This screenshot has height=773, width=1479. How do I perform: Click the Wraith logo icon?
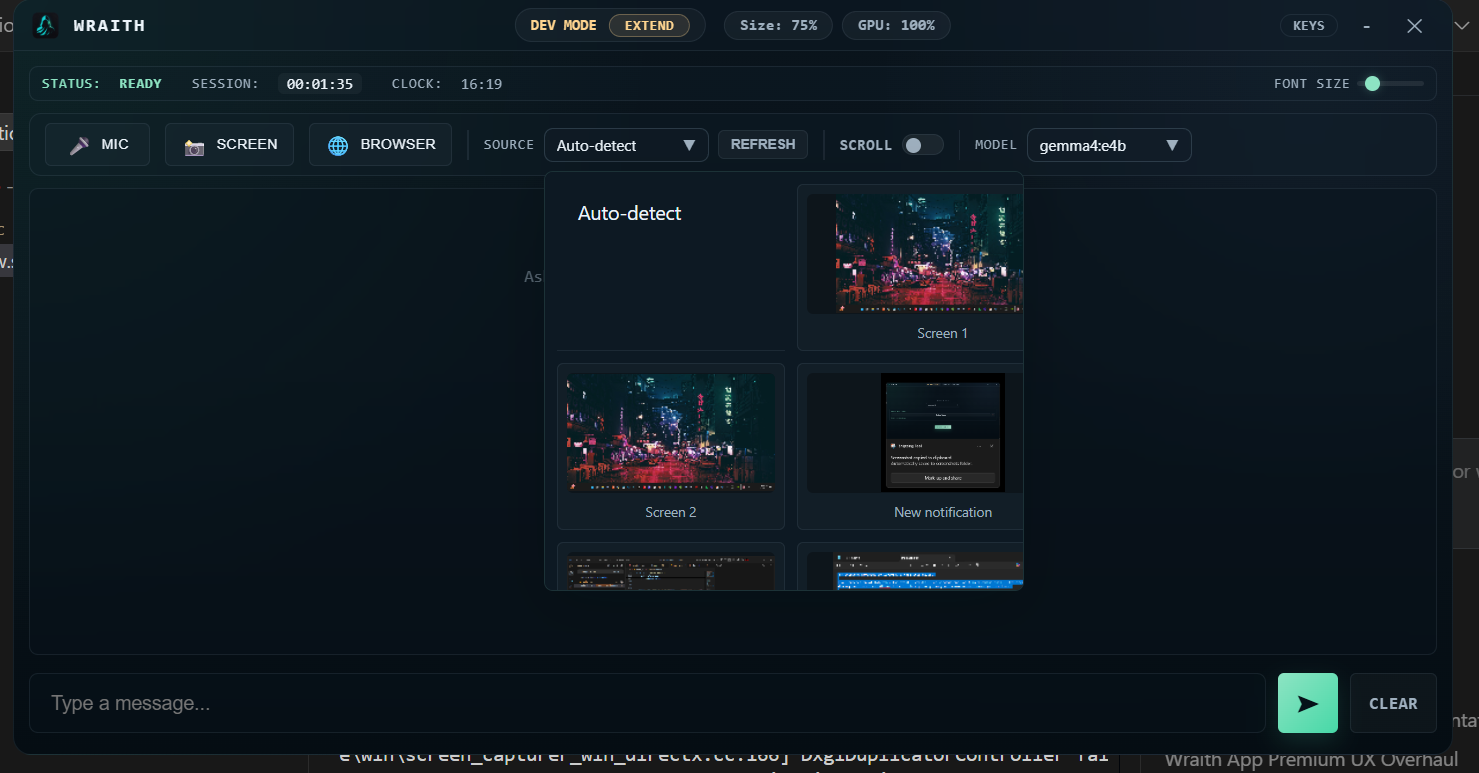pyautogui.click(x=44, y=25)
